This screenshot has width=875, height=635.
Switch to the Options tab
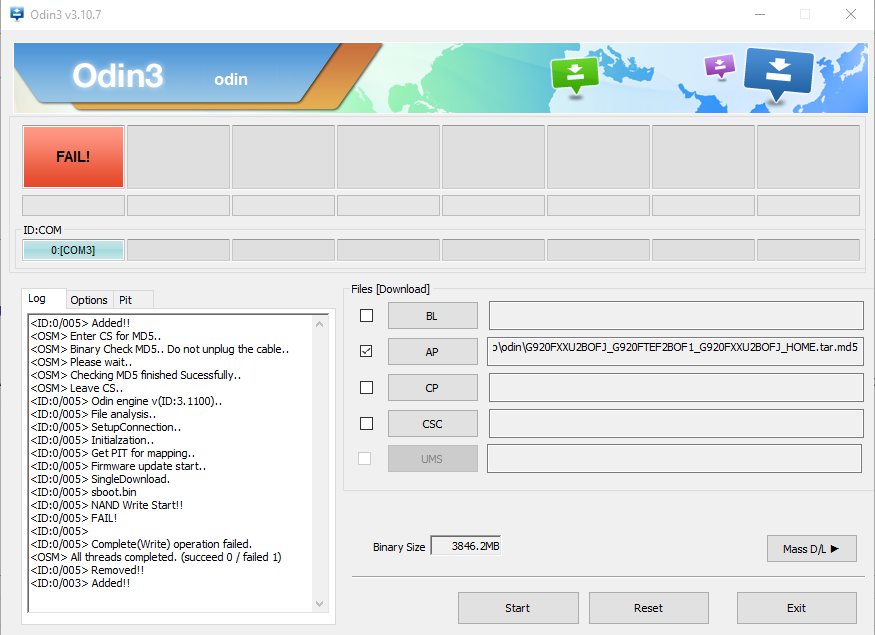click(89, 300)
